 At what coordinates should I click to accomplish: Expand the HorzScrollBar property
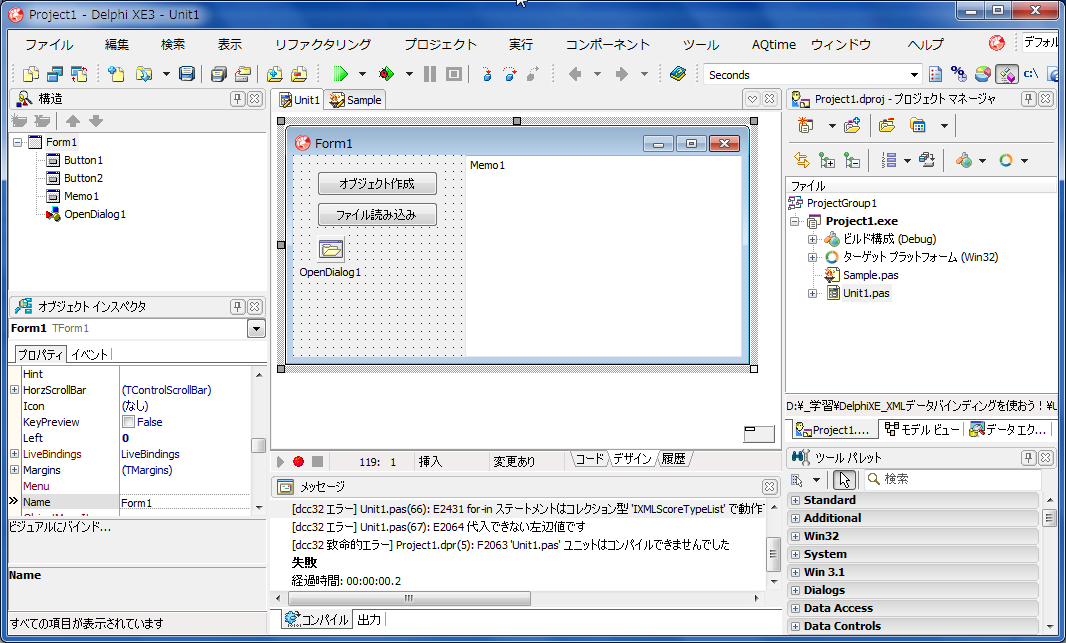click(x=14, y=389)
